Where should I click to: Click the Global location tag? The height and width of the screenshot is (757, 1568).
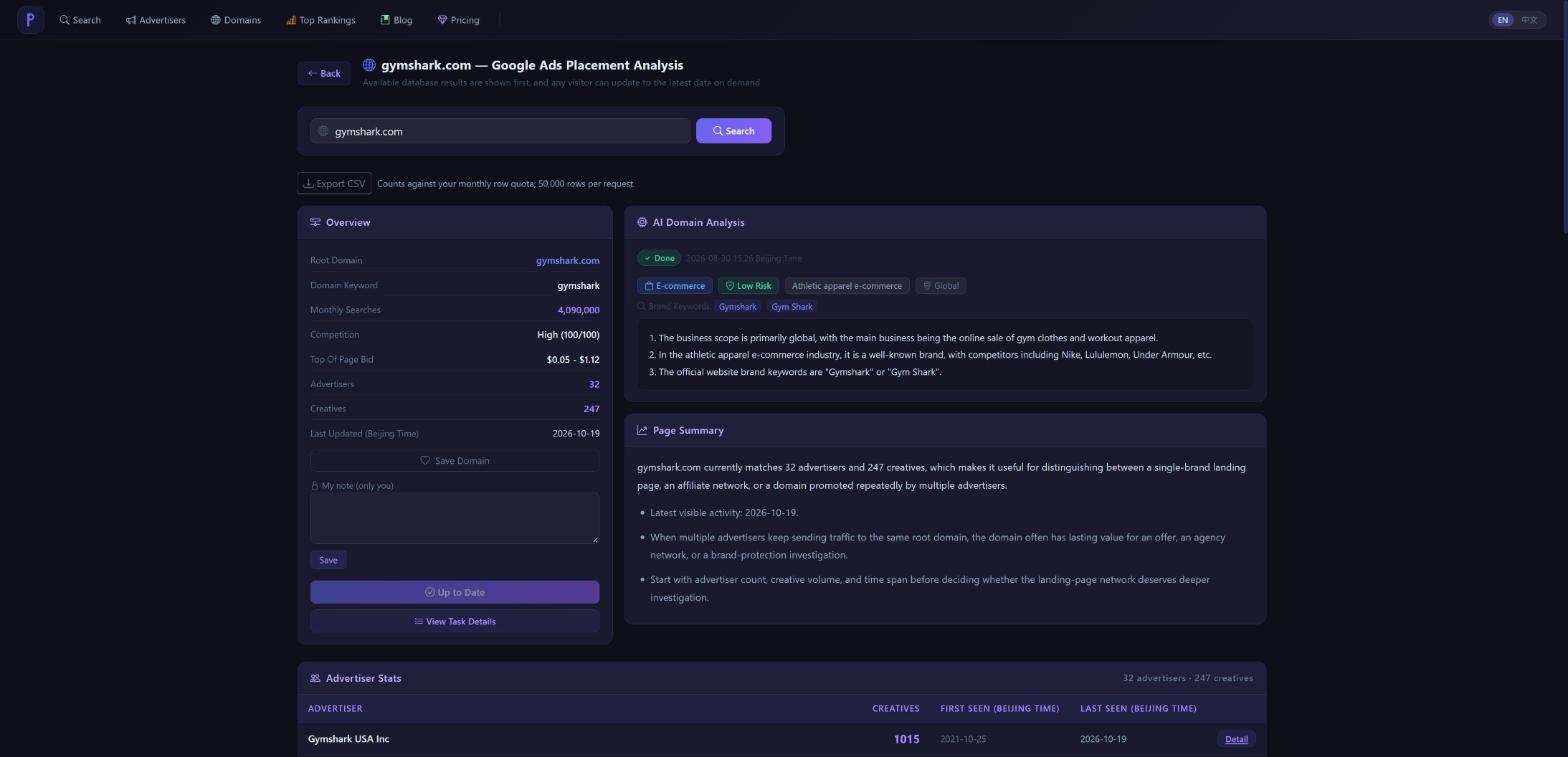(x=940, y=286)
